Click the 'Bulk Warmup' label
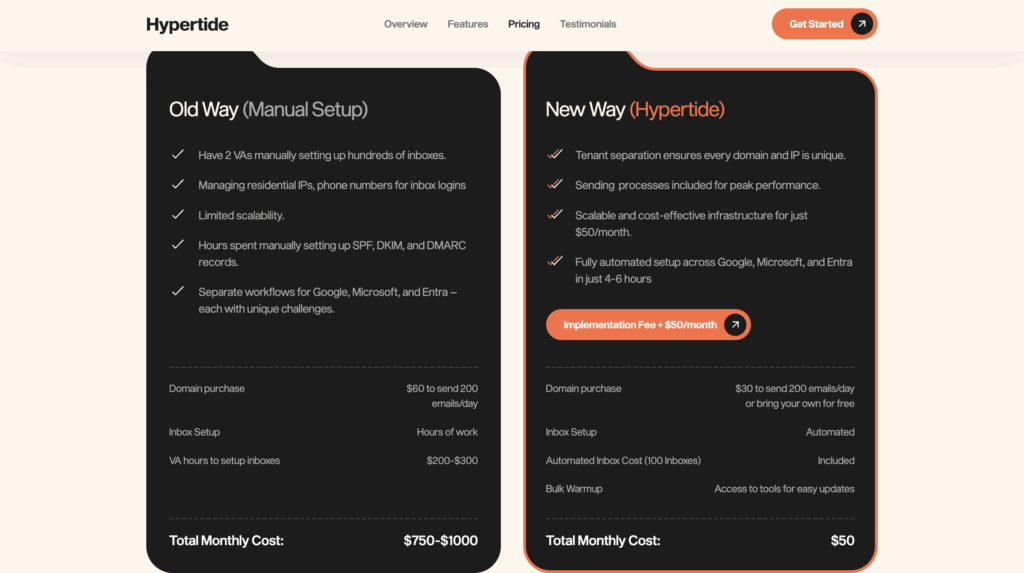Screen dimensions: 1024x573 [573, 489]
